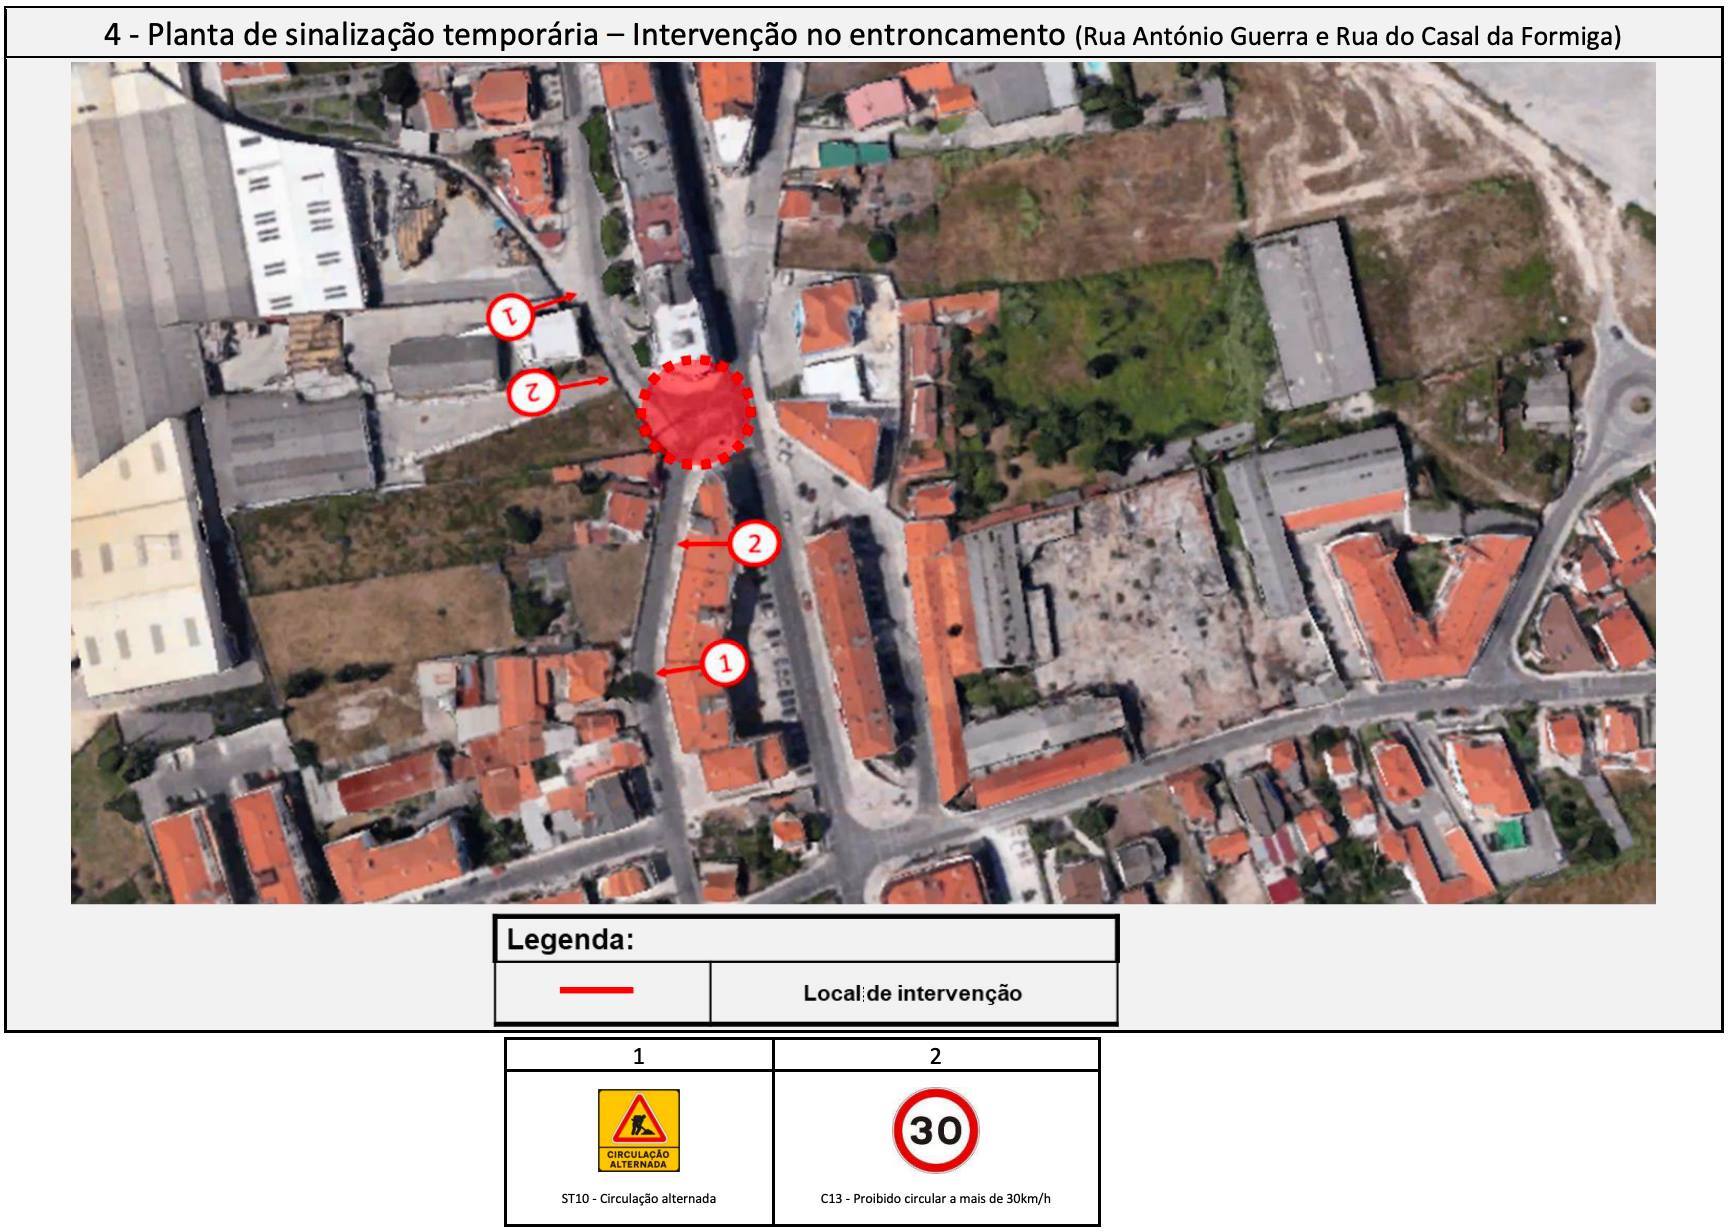The width and height of the screenshot is (1730, 1232).
Task: Click the 'C13 - Proibido circular' caption
Action: click(935, 1198)
